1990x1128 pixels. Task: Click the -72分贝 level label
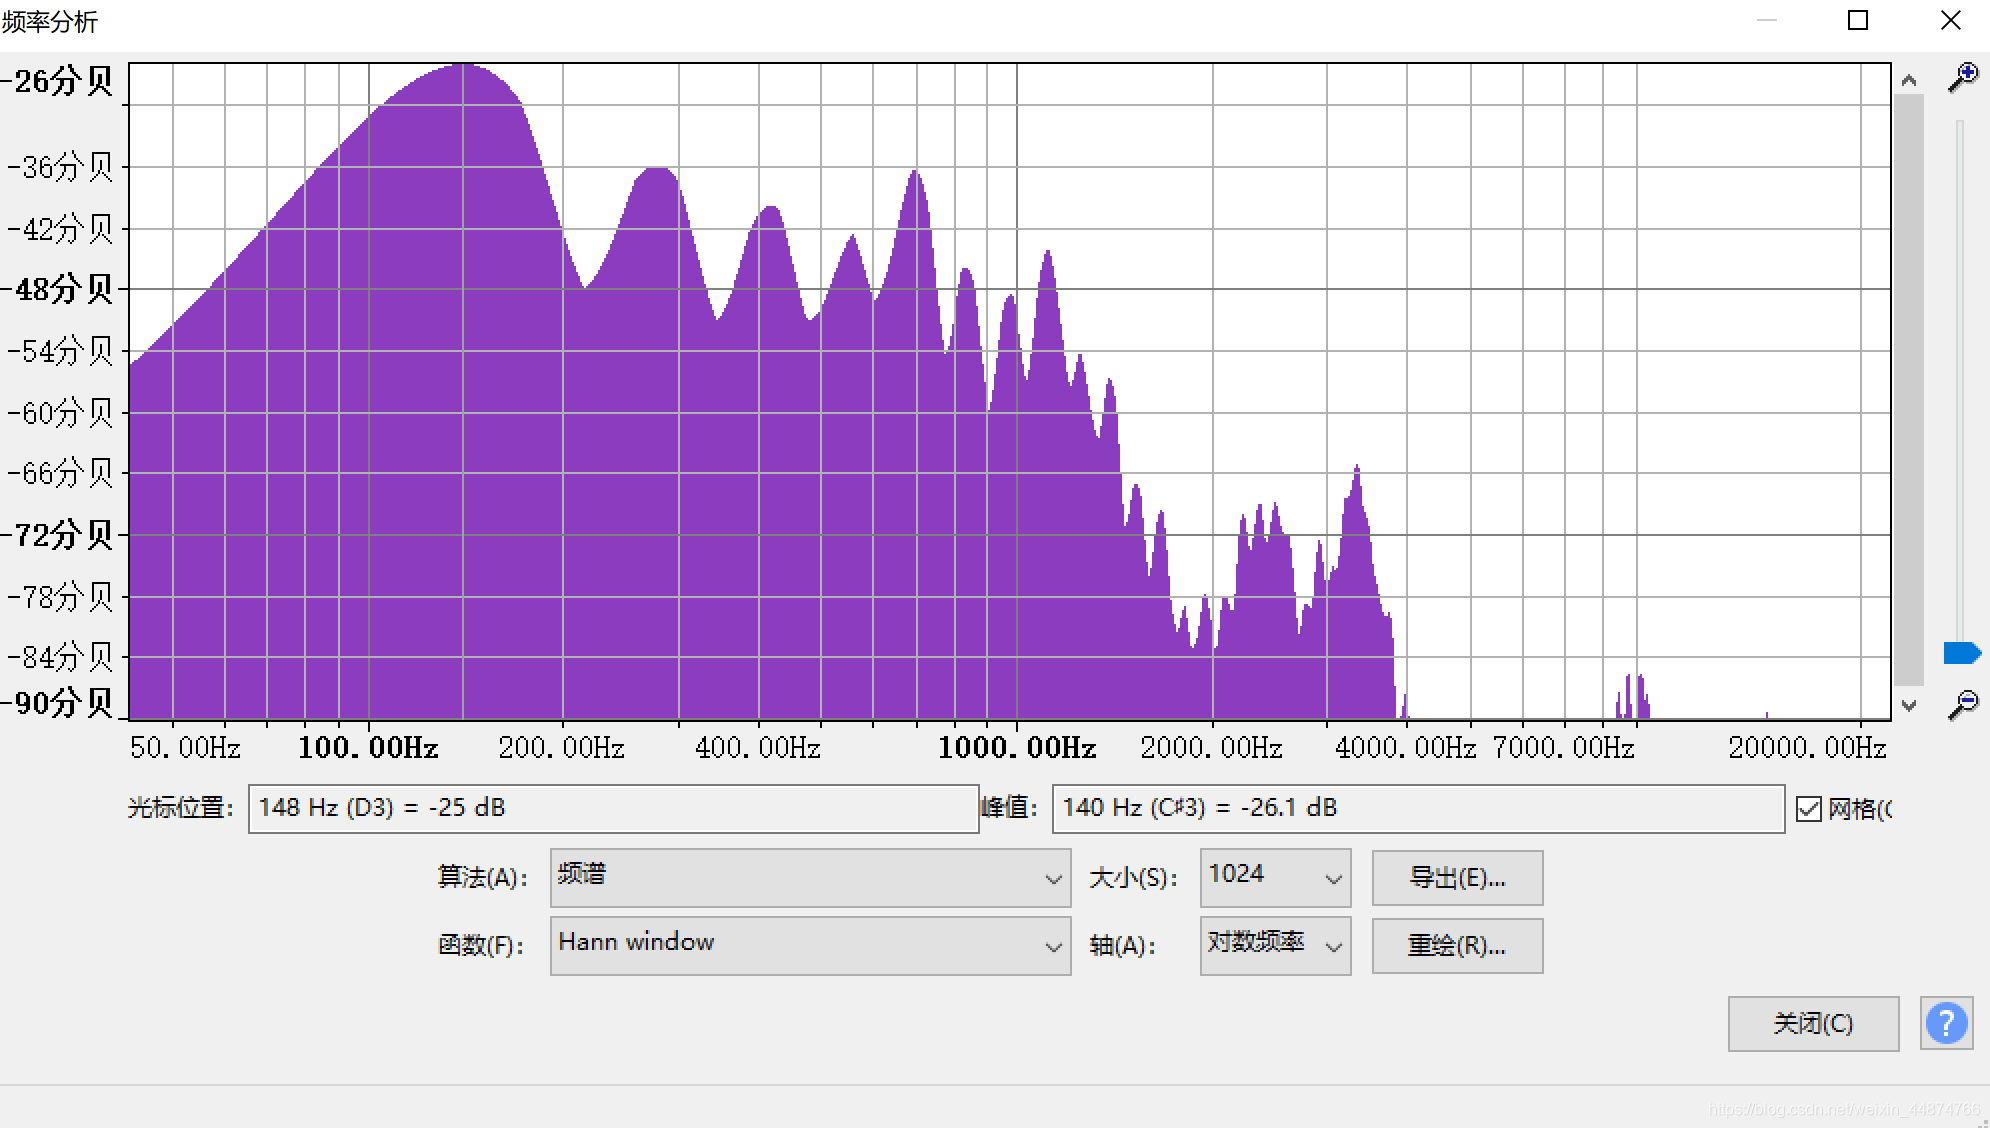[57, 535]
